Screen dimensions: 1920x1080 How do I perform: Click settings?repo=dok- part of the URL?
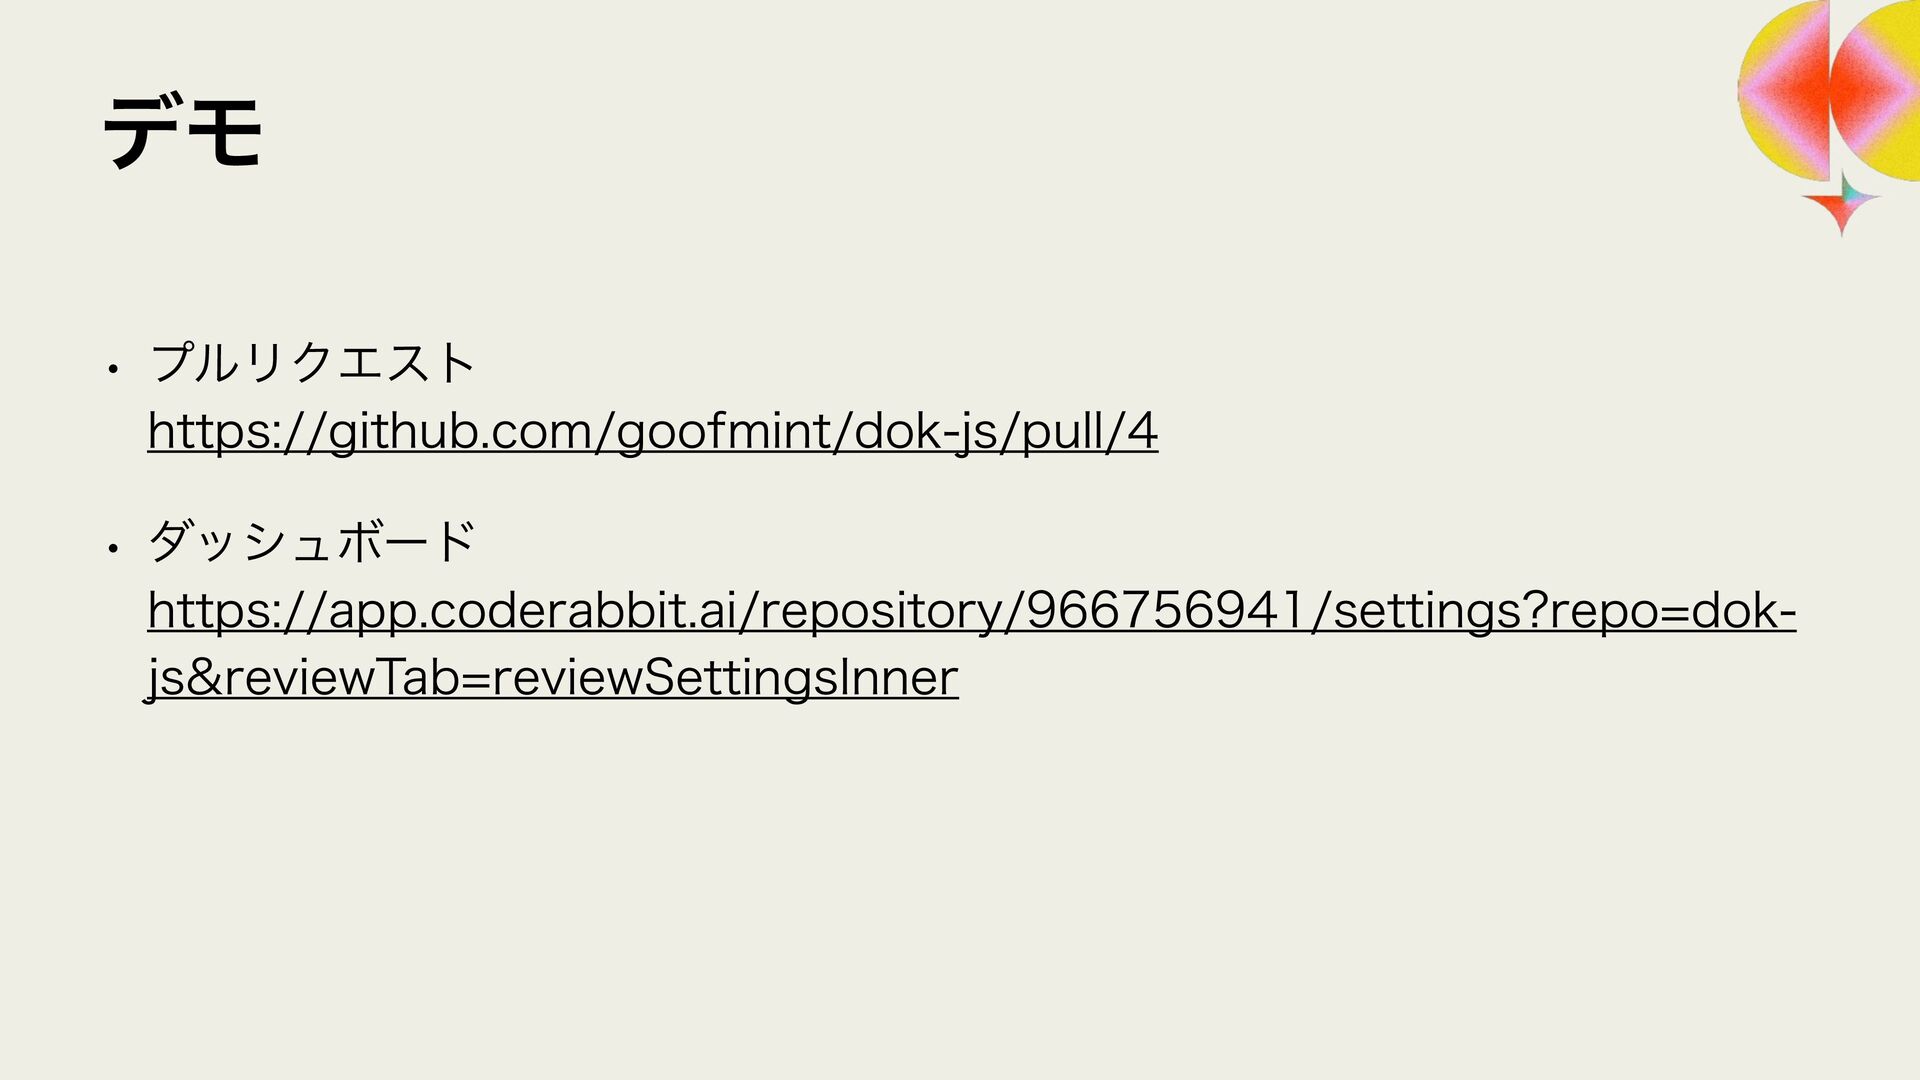click(x=1565, y=612)
